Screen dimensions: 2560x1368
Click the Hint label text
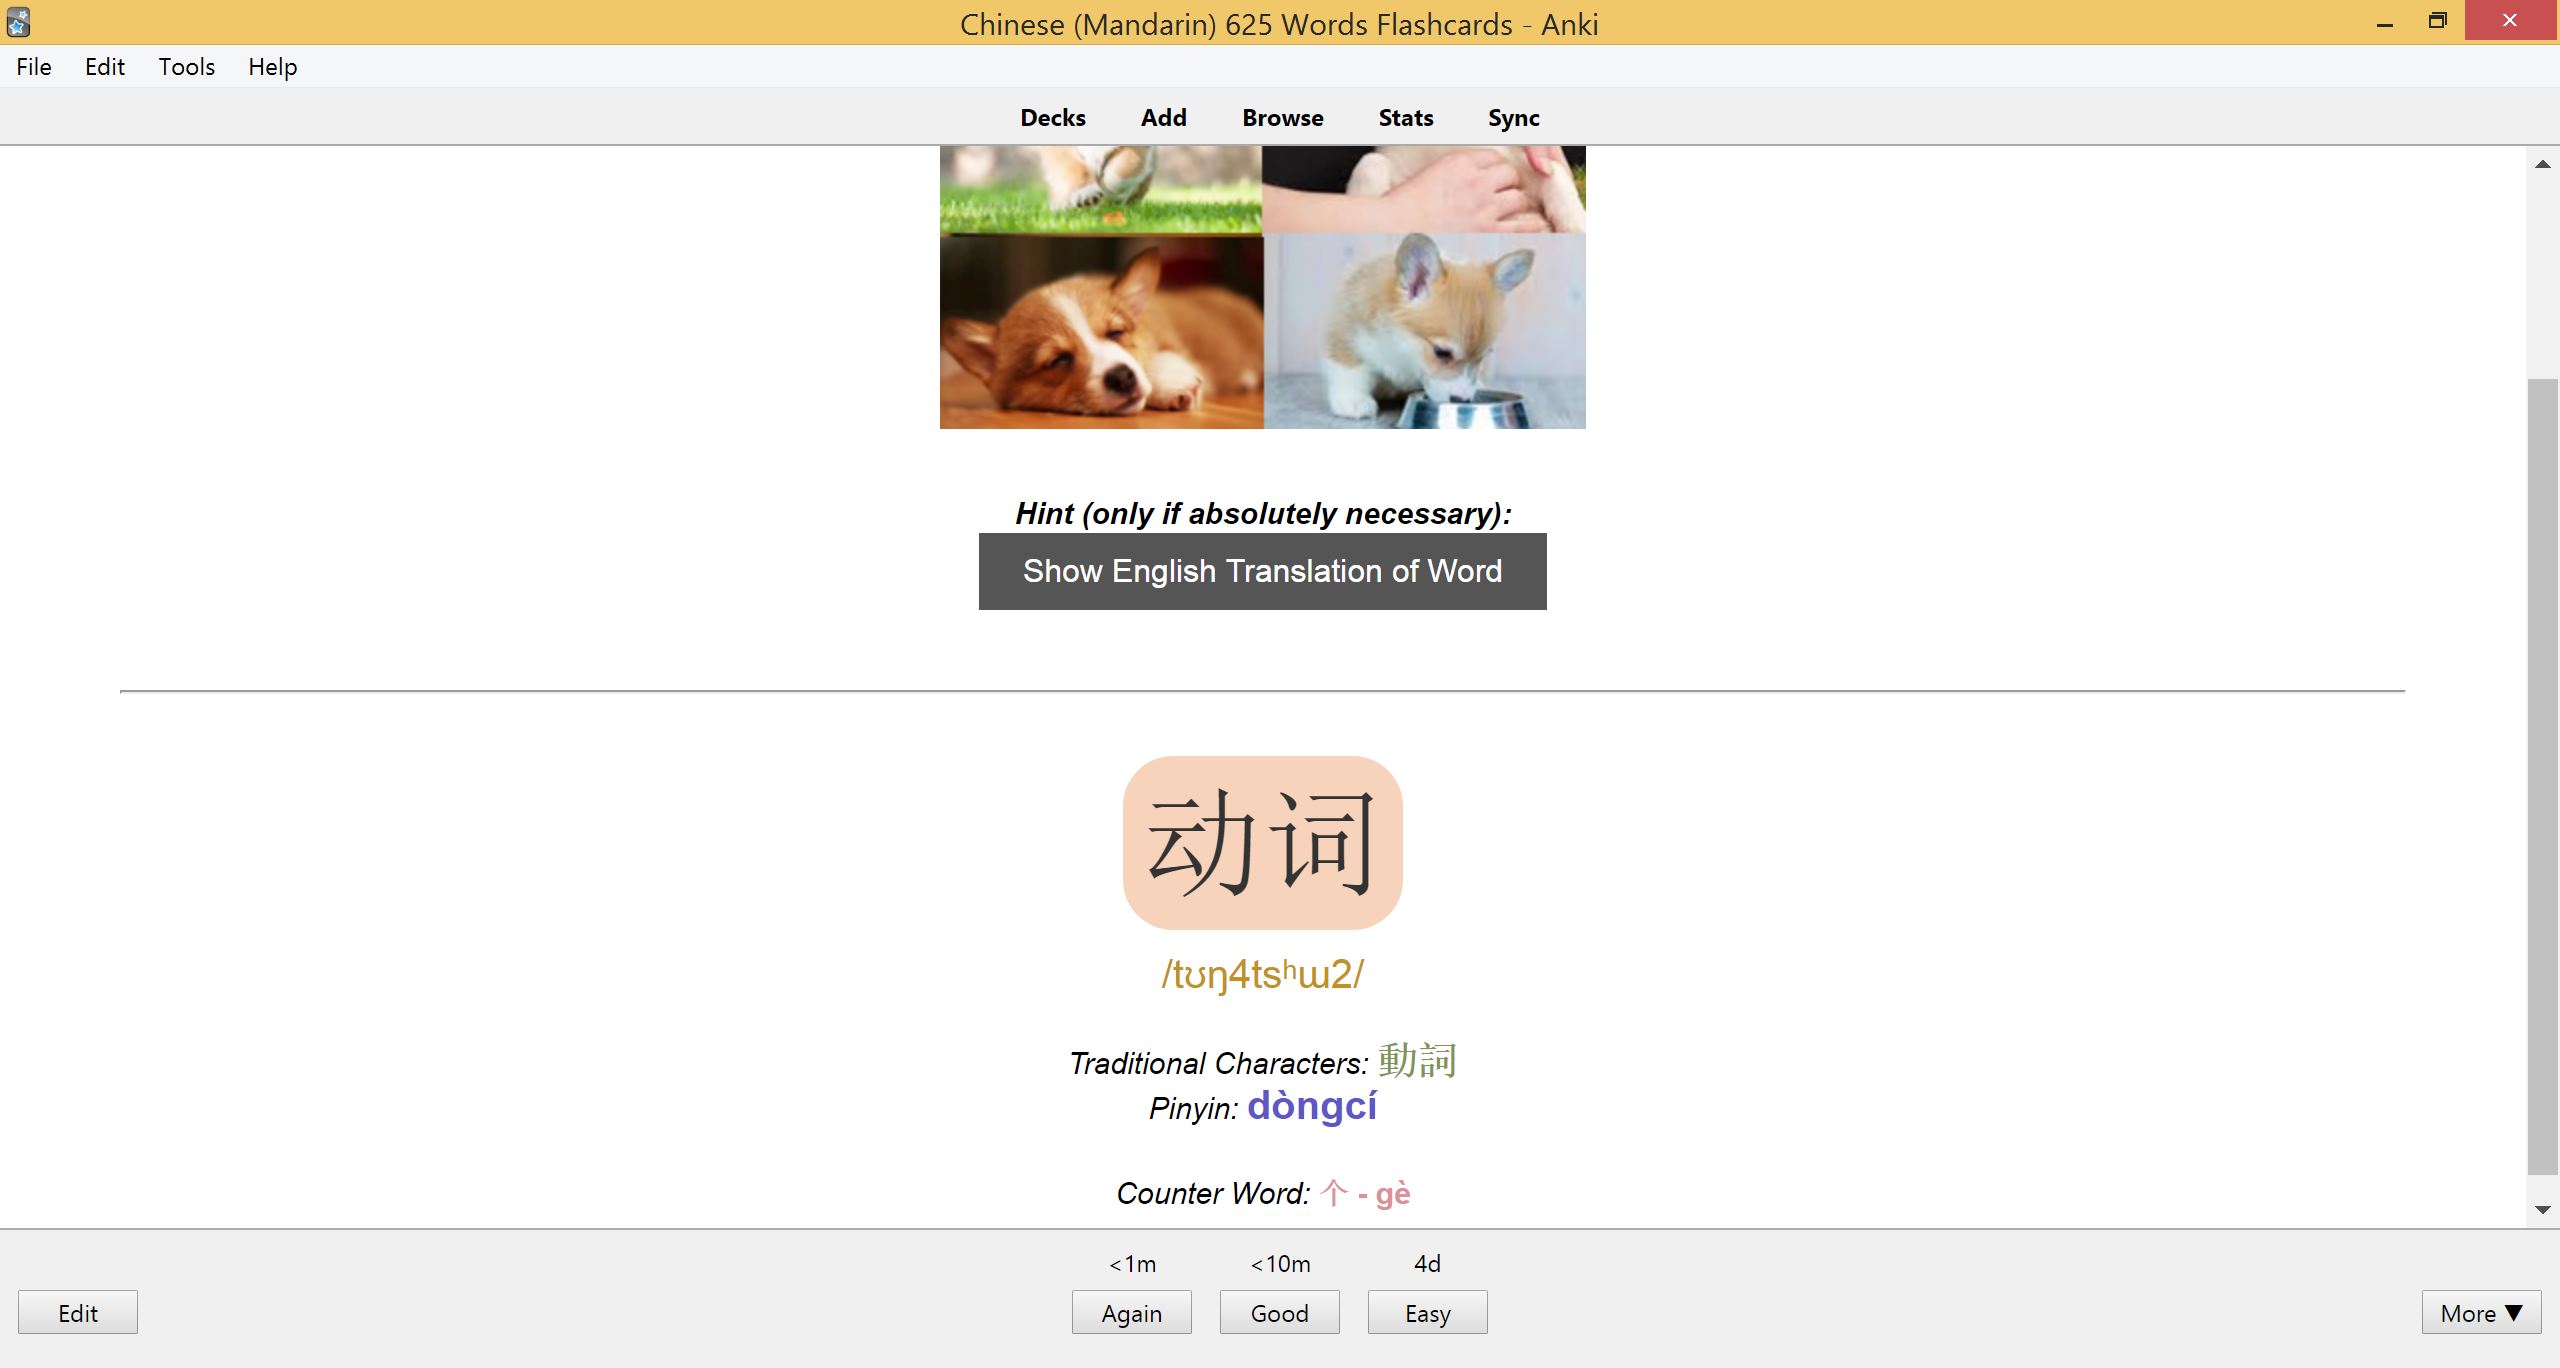point(1263,513)
